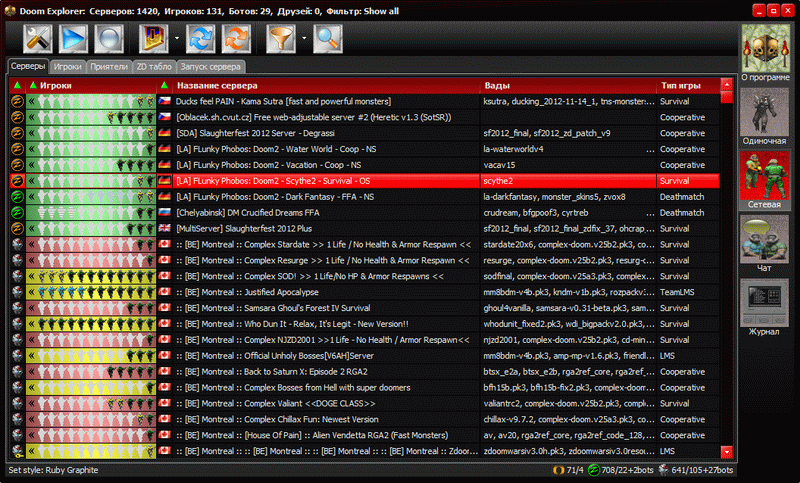Open the ZD табло tab
The image size is (800, 483).
coord(154,67)
